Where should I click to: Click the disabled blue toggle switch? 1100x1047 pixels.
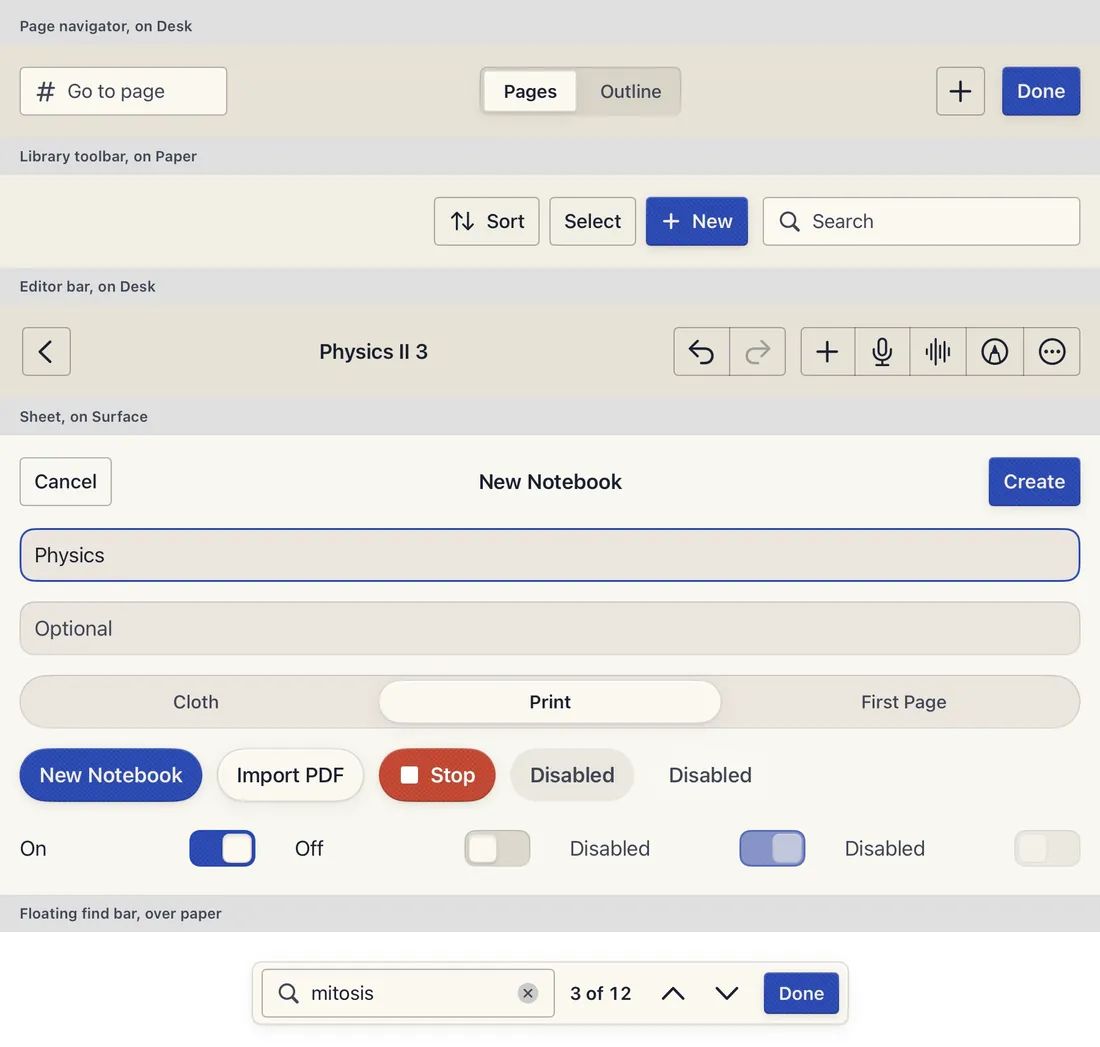(772, 848)
